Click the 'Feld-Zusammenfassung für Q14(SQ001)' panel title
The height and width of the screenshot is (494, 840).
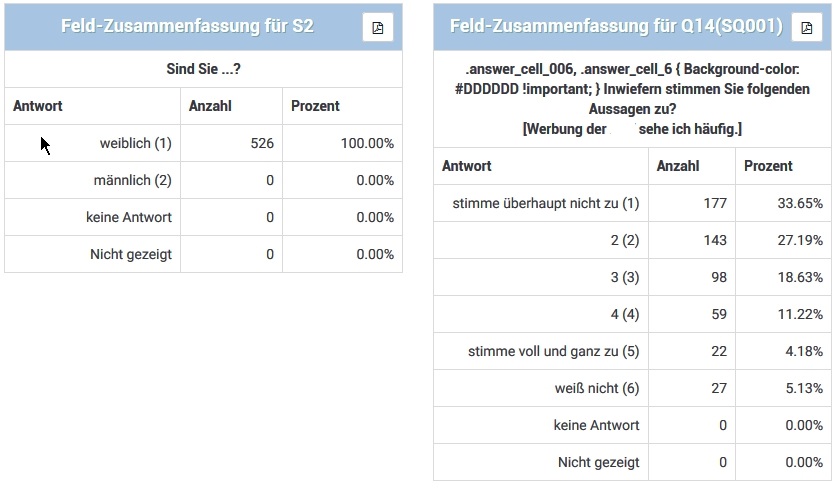(x=616, y=27)
